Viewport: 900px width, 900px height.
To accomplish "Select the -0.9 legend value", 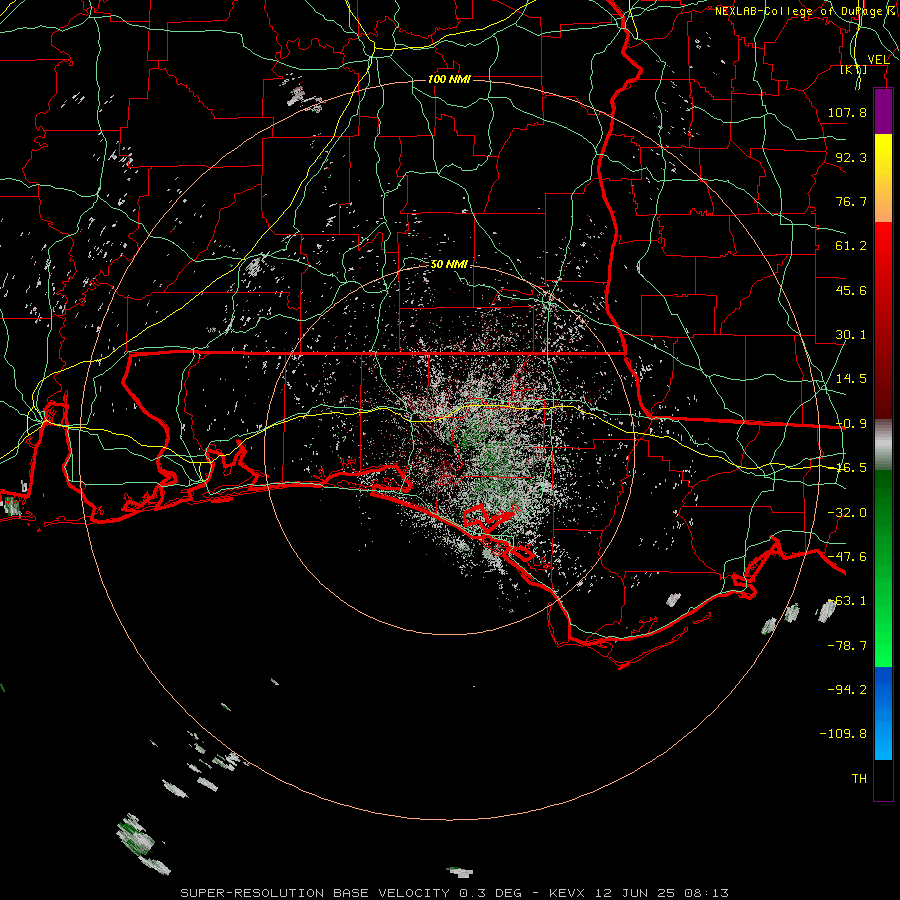I will pos(852,424).
